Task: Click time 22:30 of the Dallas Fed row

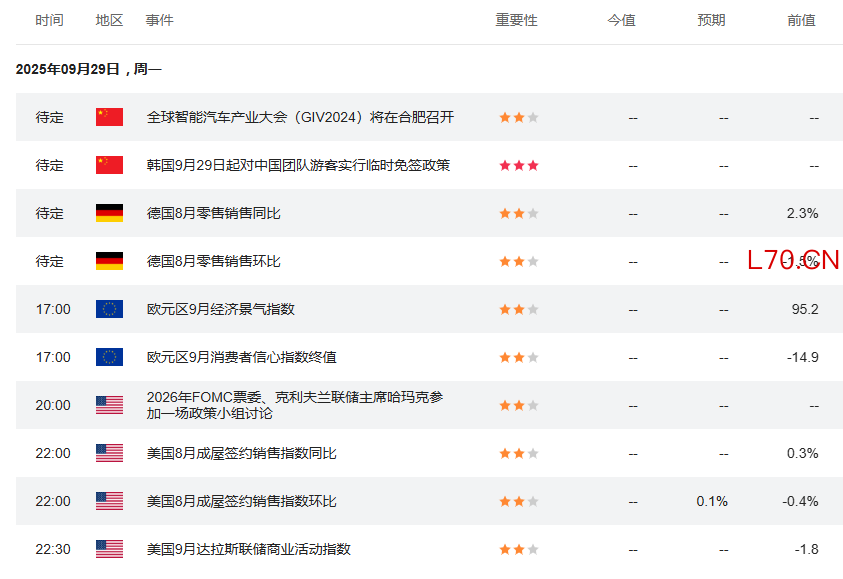Action: (x=53, y=549)
